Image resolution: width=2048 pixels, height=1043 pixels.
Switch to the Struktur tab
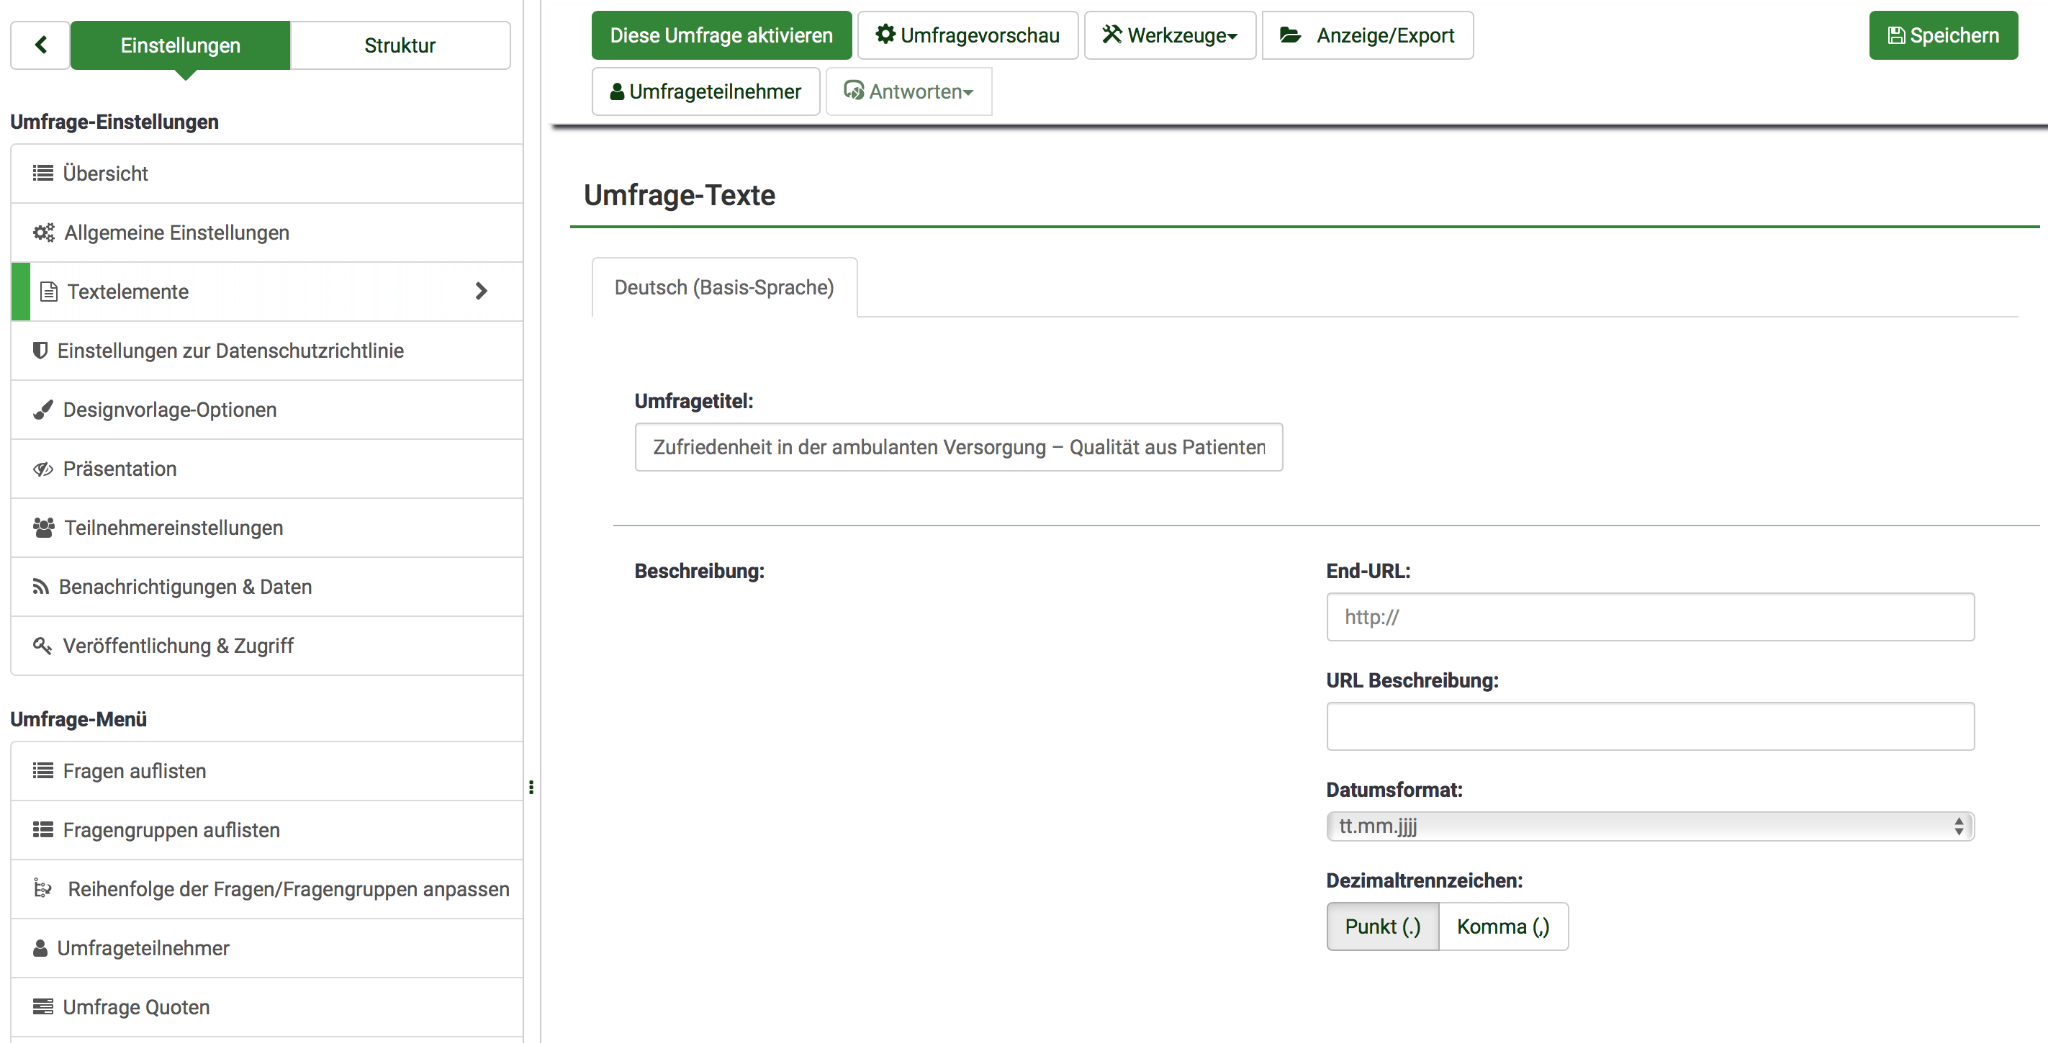pyautogui.click(x=399, y=46)
